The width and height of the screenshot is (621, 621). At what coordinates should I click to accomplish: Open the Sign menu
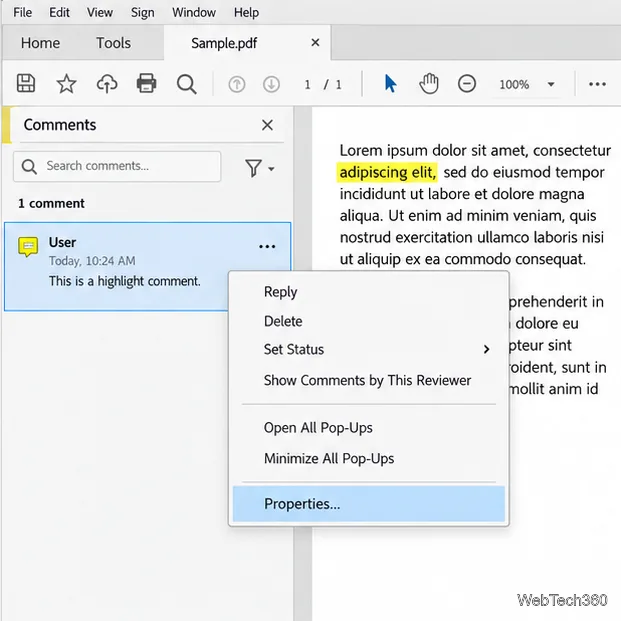click(143, 13)
